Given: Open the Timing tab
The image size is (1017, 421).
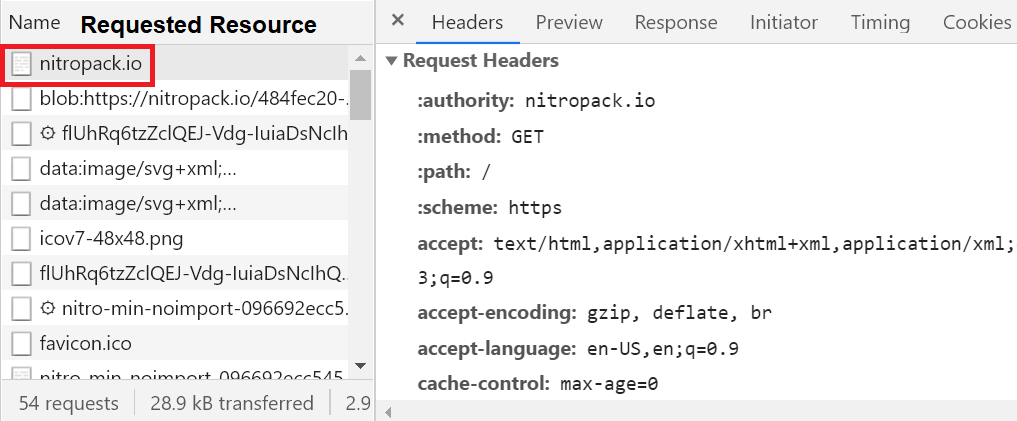Looking at the screenshot, I should [x=880, y=23].
